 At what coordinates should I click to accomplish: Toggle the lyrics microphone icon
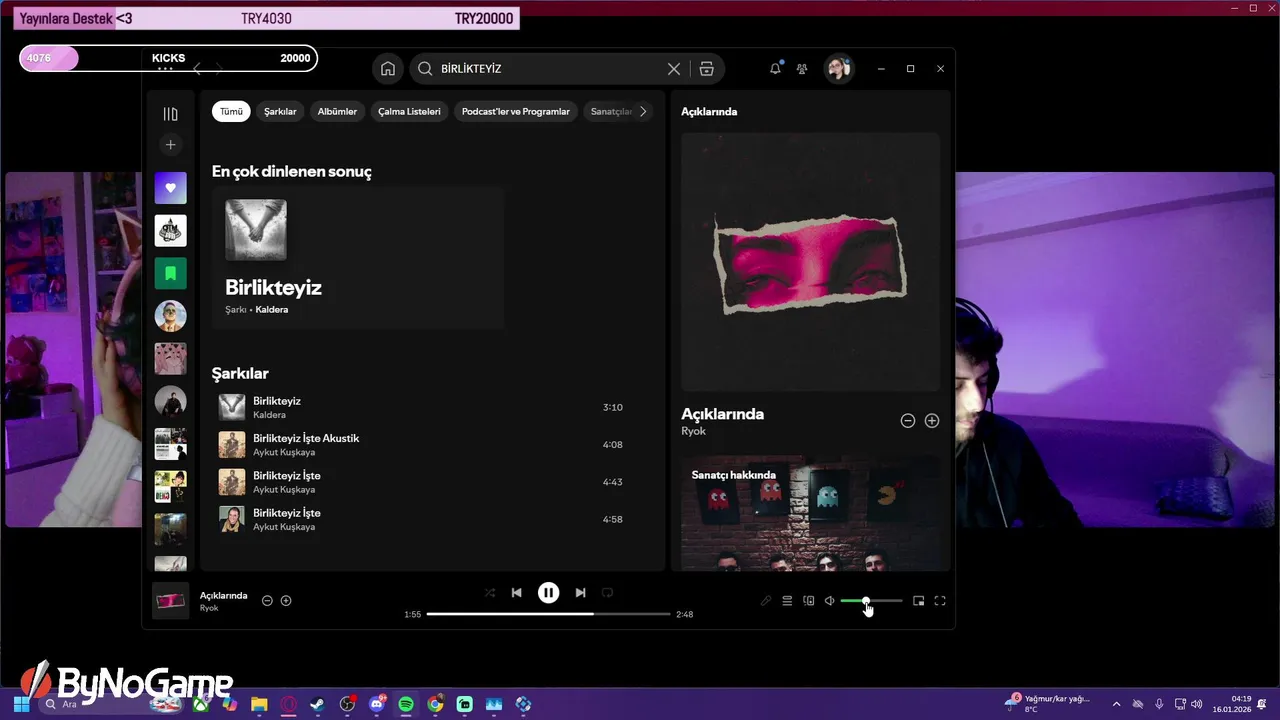point(766,601)
